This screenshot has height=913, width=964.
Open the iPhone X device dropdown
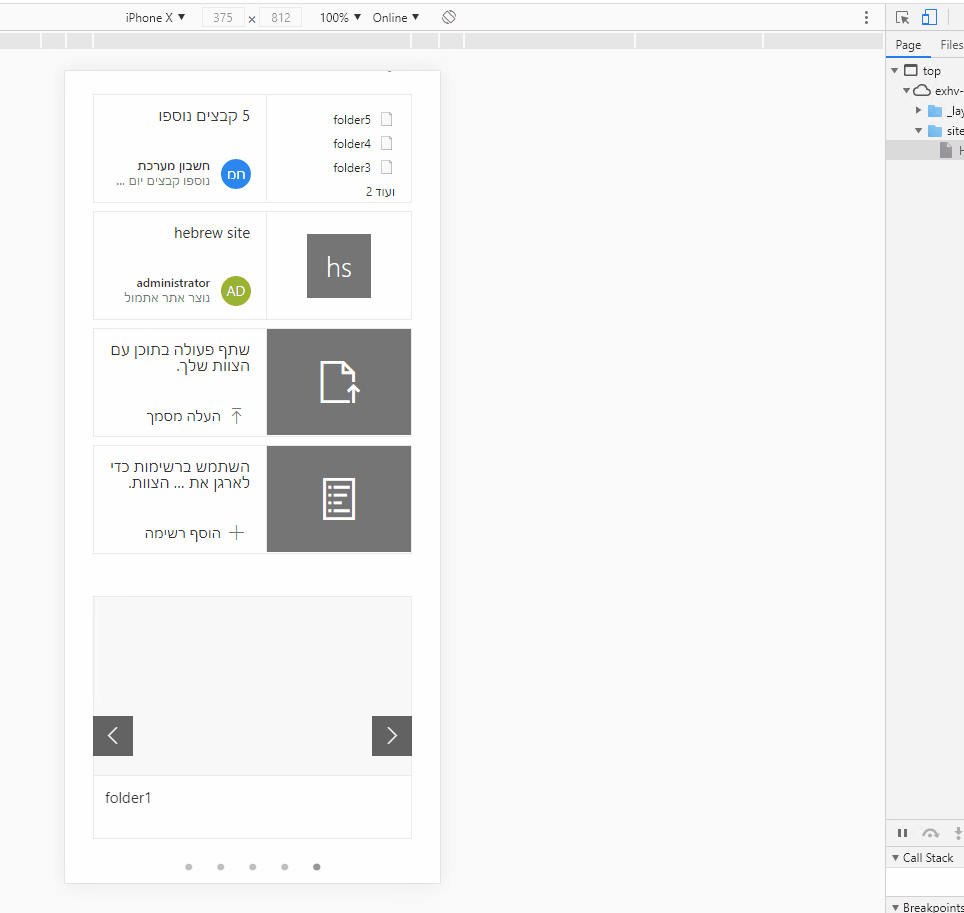click(x=153, y=17)
